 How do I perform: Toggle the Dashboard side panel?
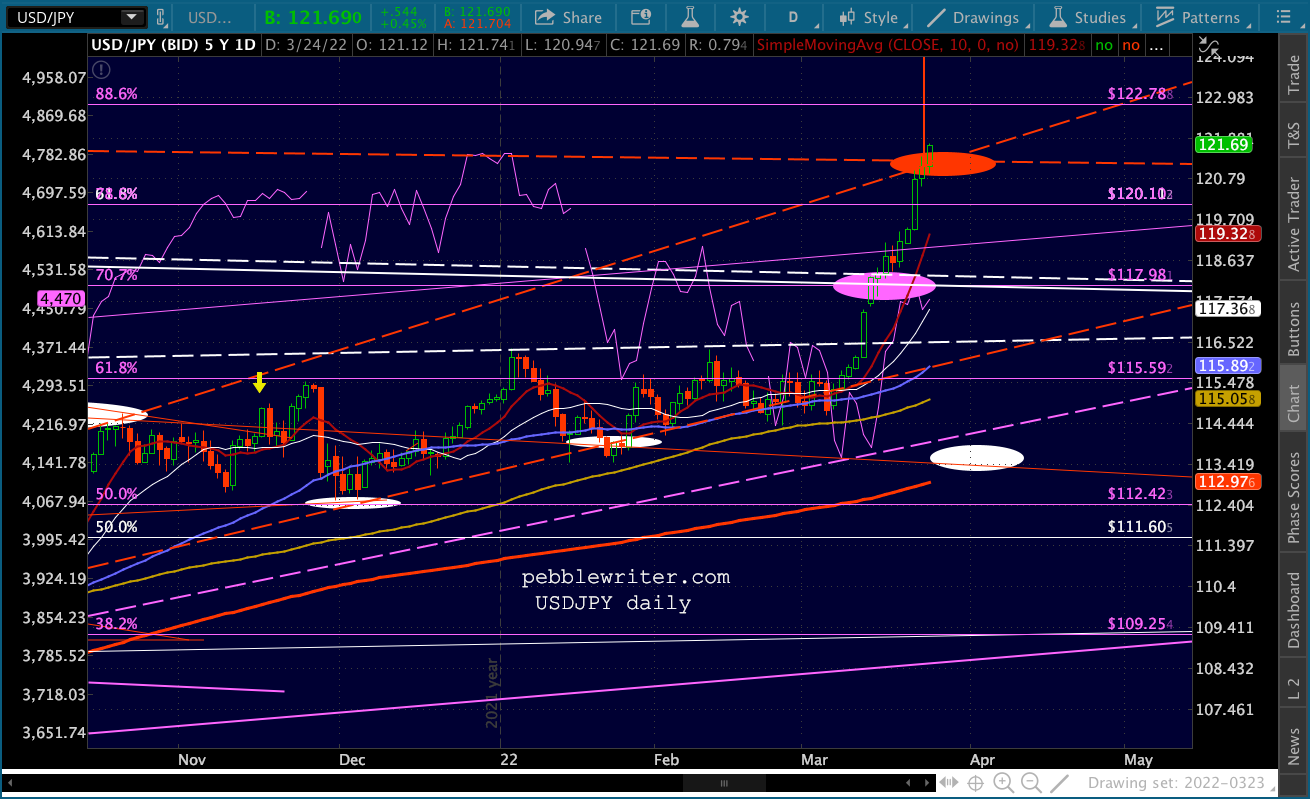coord(1294,610)
